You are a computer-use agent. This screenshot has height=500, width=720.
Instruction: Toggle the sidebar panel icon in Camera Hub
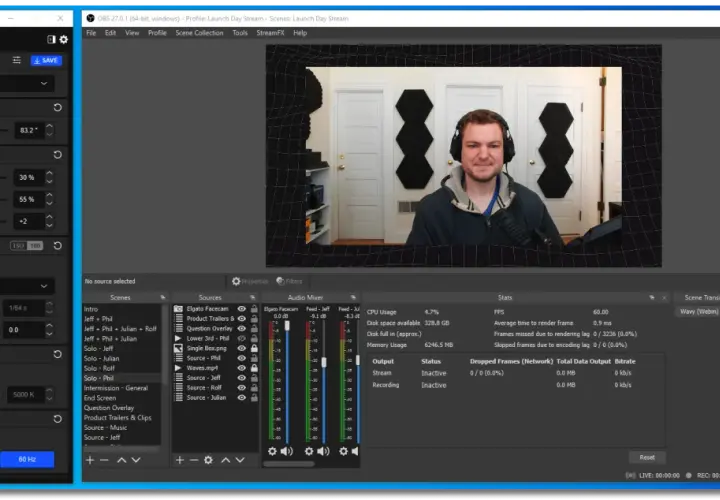click(51, 39)
